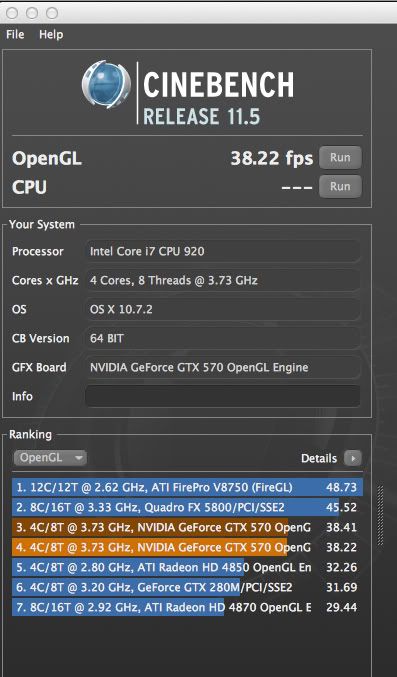397x677 pixels.
Task: Select ranking entry ATI Radeon HD 4870
Action: 187,607
